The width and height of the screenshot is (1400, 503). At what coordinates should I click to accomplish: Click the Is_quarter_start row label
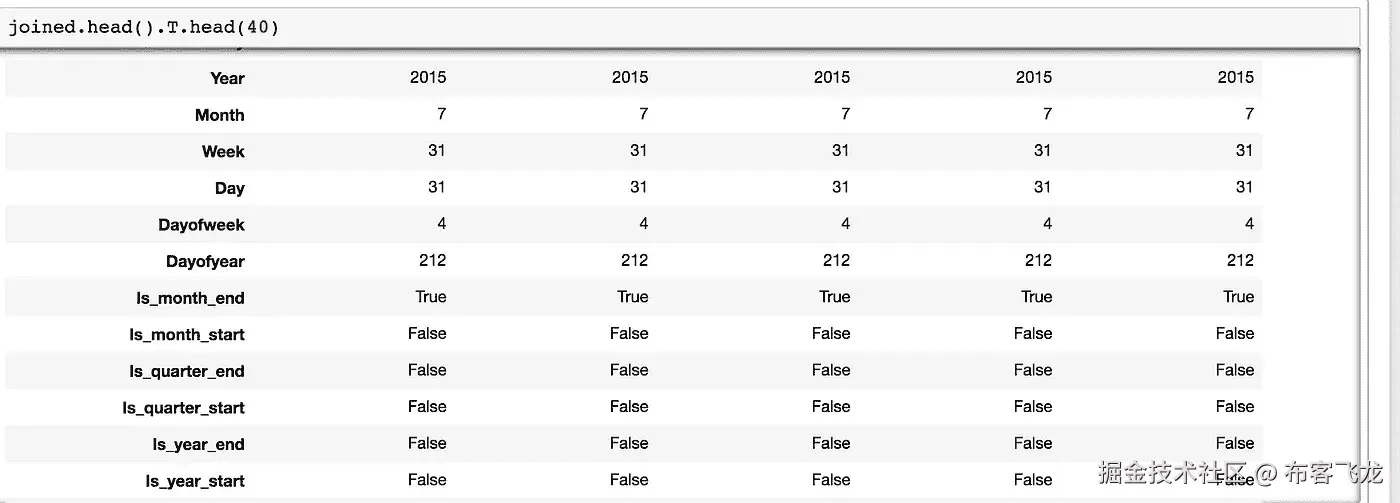pos(183,408)
